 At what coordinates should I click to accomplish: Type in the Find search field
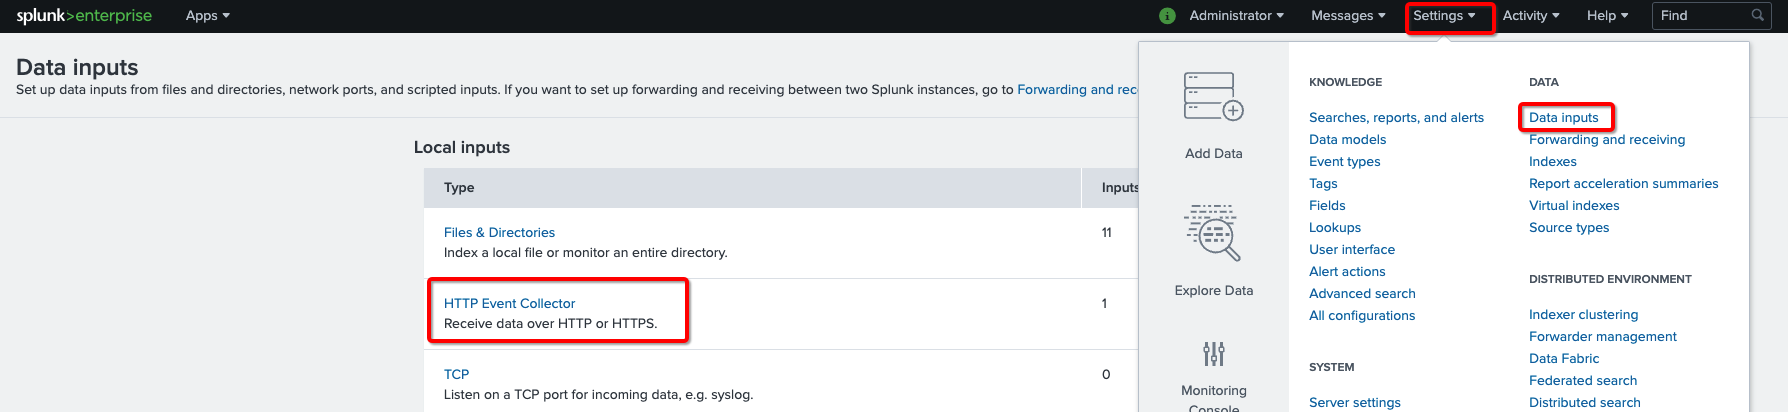[1700, 16]
